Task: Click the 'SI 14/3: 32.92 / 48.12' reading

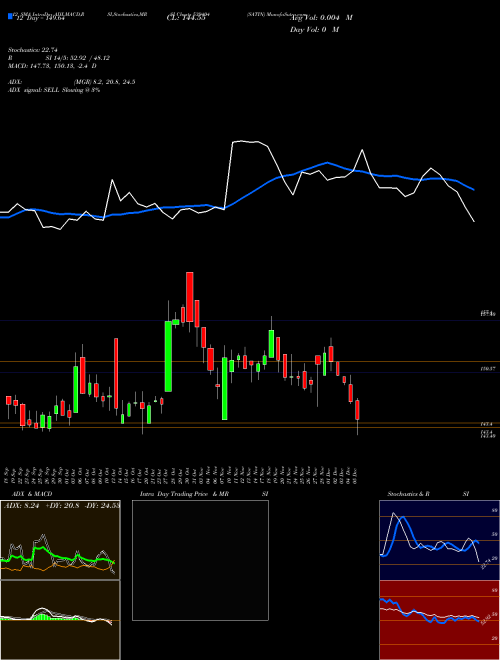Action: point(78,58)
